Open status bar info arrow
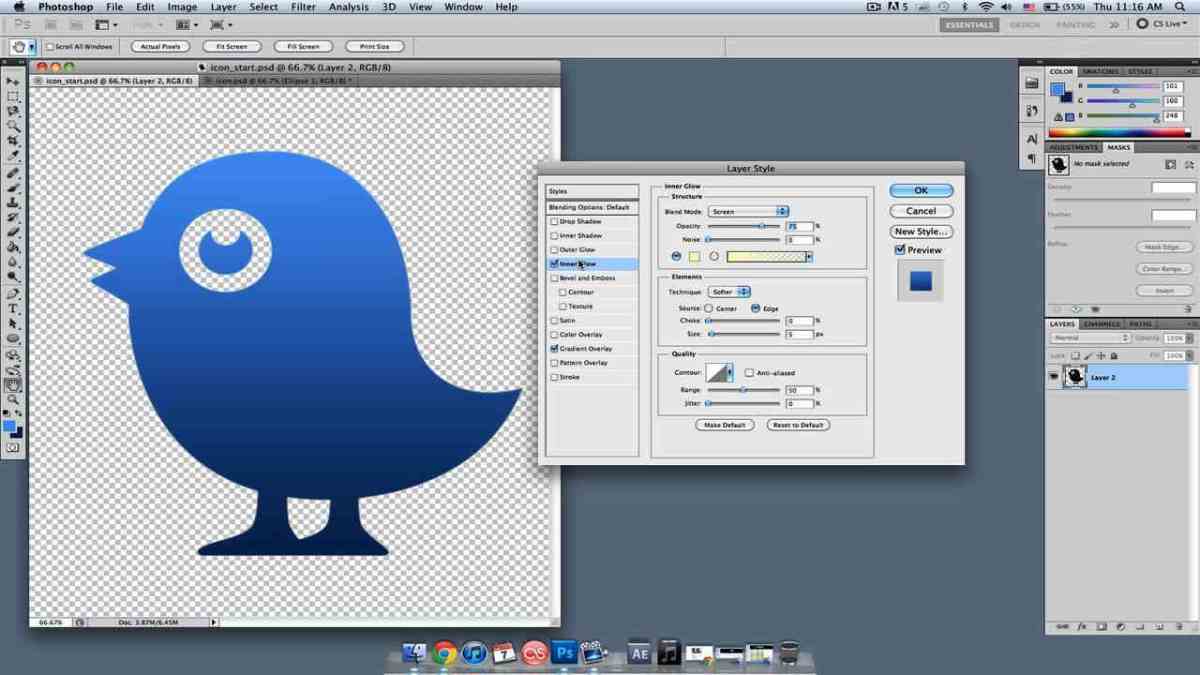 point(213,622)
